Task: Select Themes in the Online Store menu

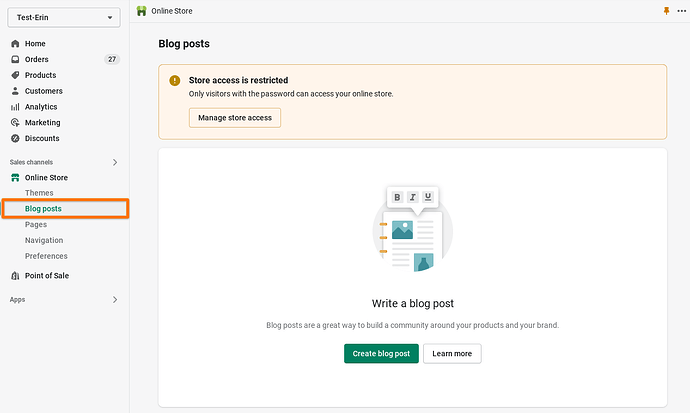Action: (x=39, y=193)
